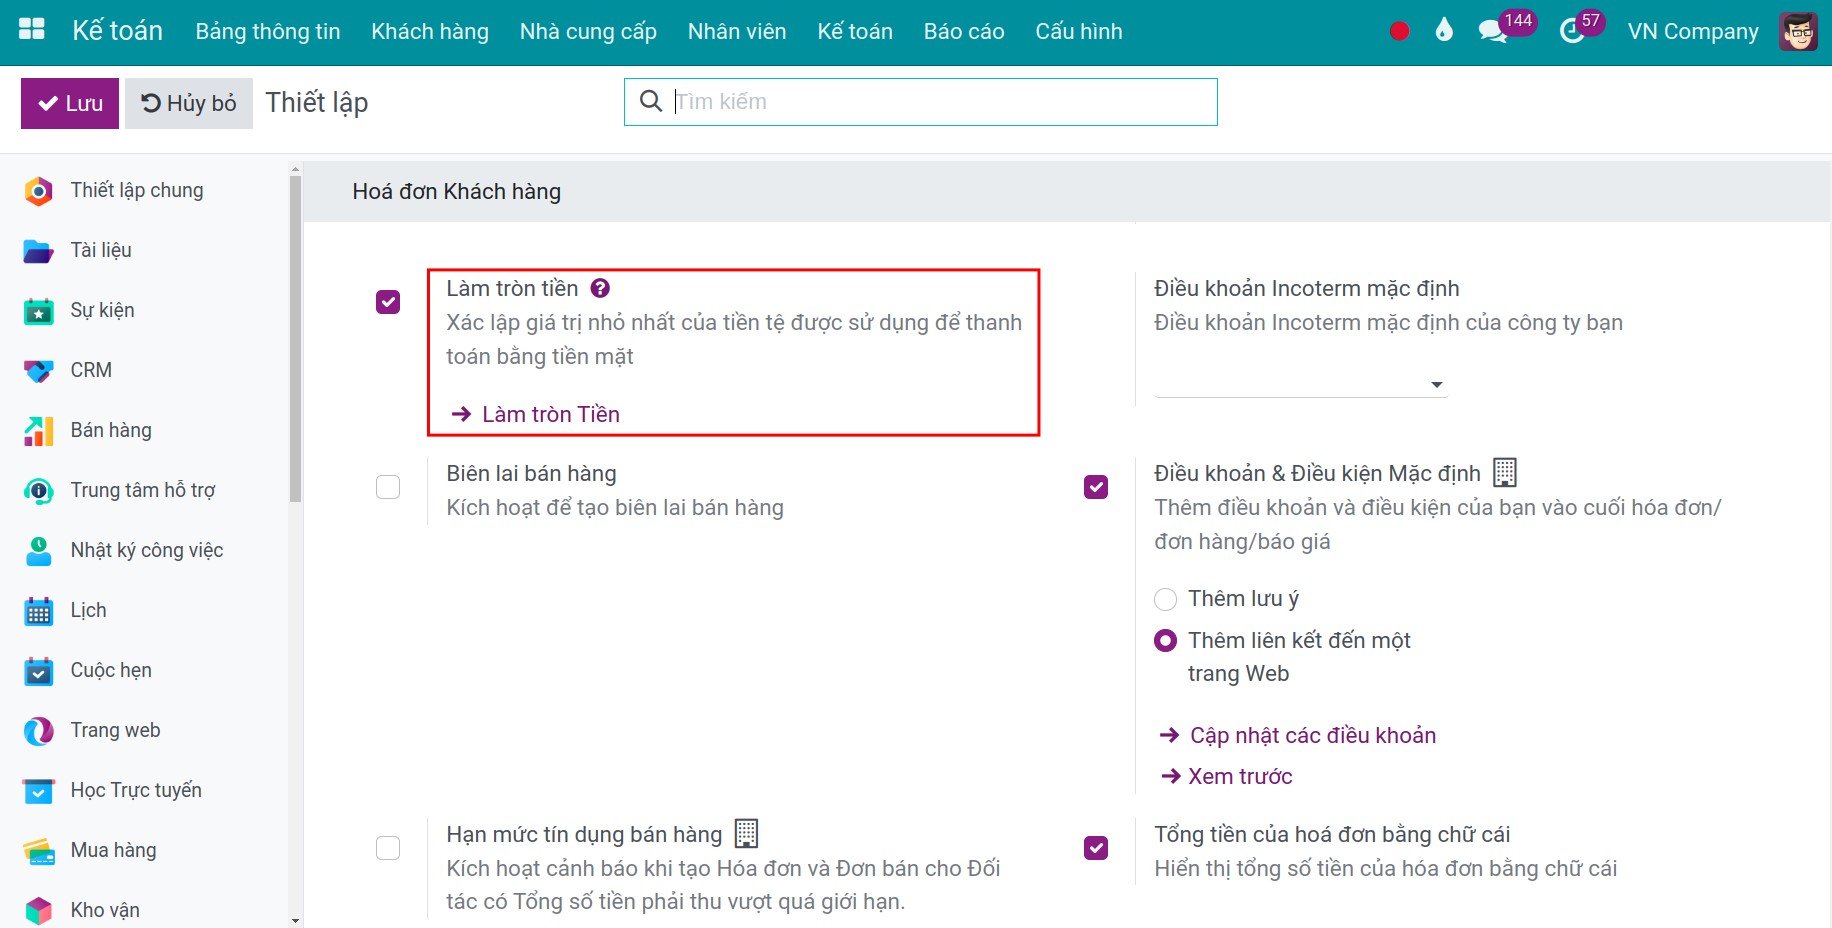Screen dimensions: 1832x928
Task: Click building icon next to Hạn mức tín dụng
Action: [746, 833]
